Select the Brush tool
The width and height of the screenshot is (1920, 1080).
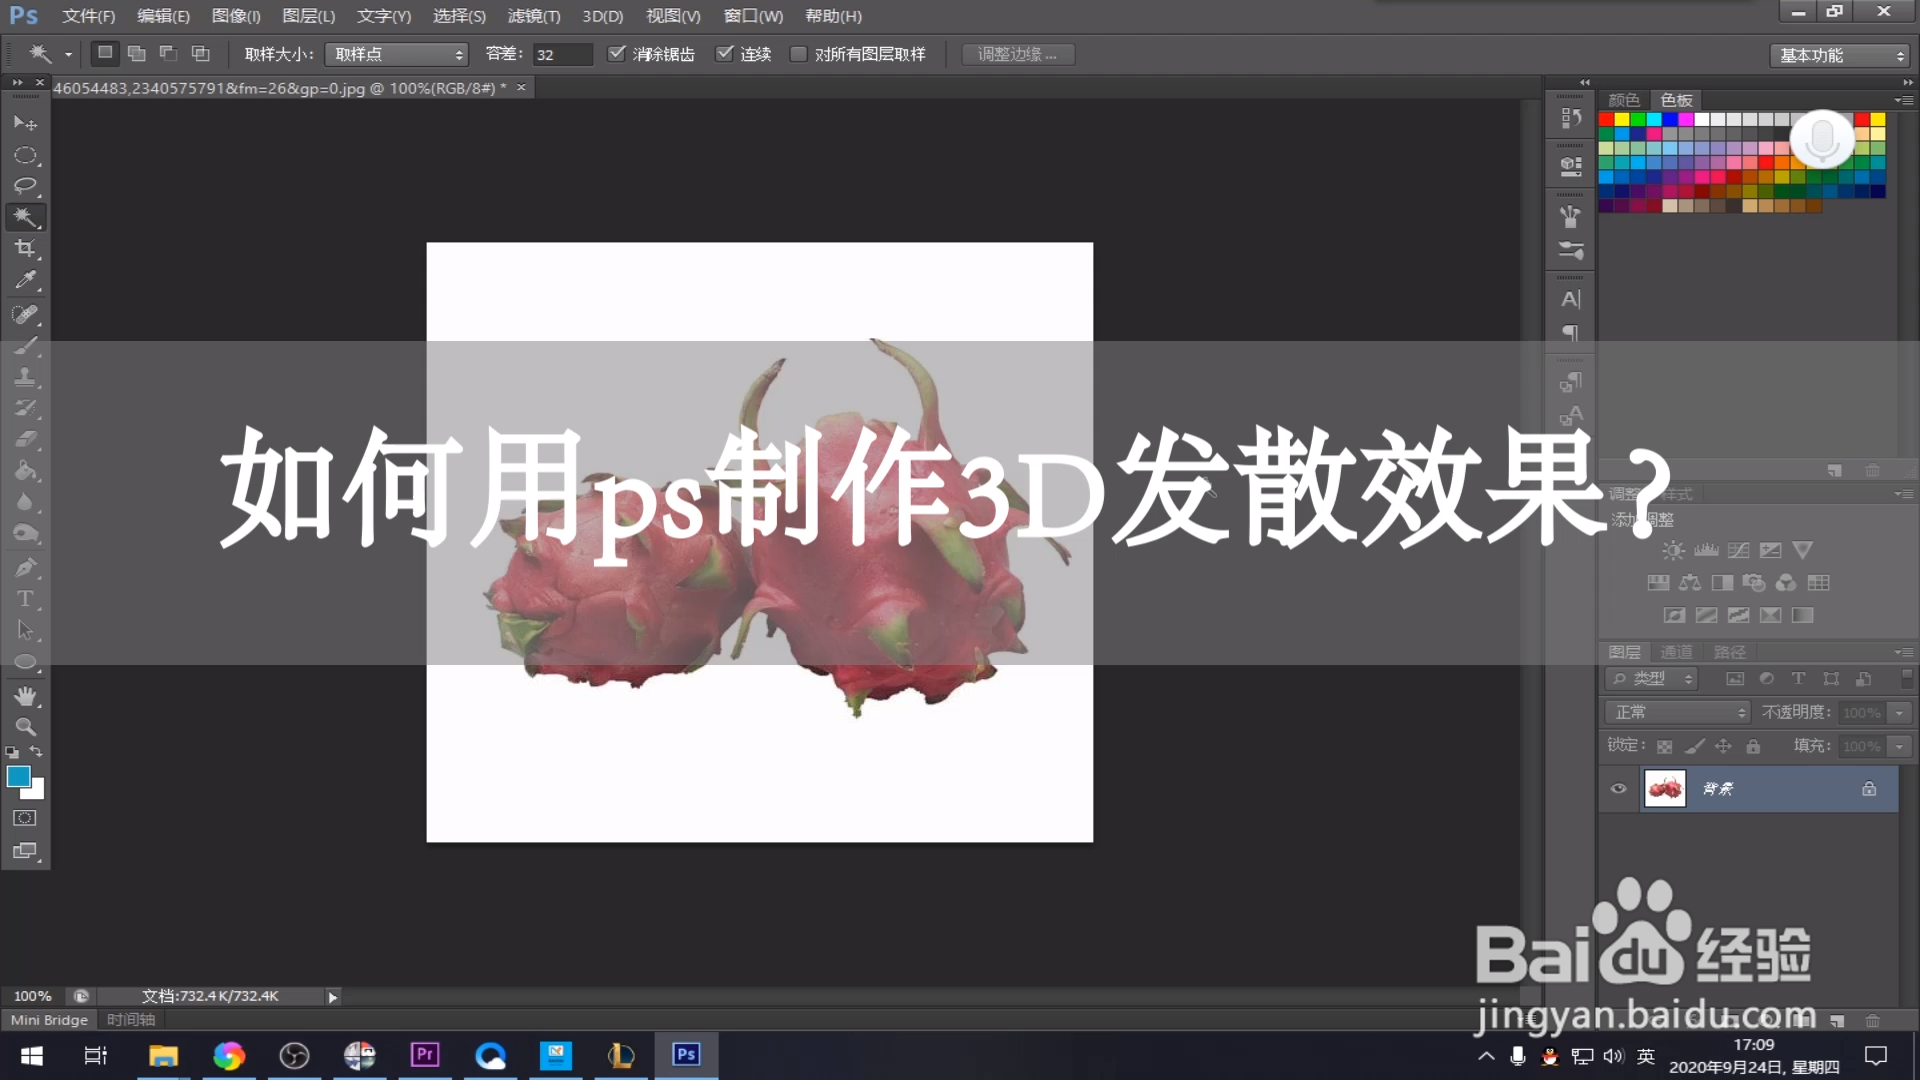point(25,346)
